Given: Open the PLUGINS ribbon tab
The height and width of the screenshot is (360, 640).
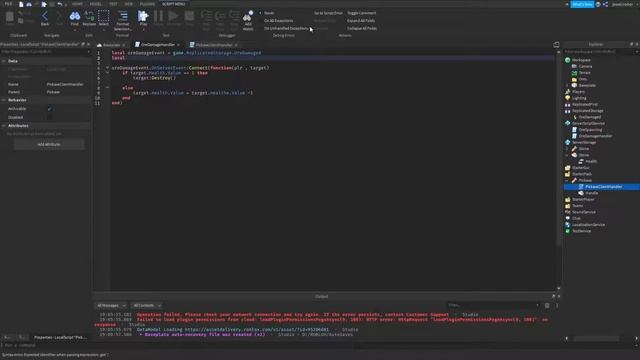Looking at the screenshot, I should coord(147,4).
